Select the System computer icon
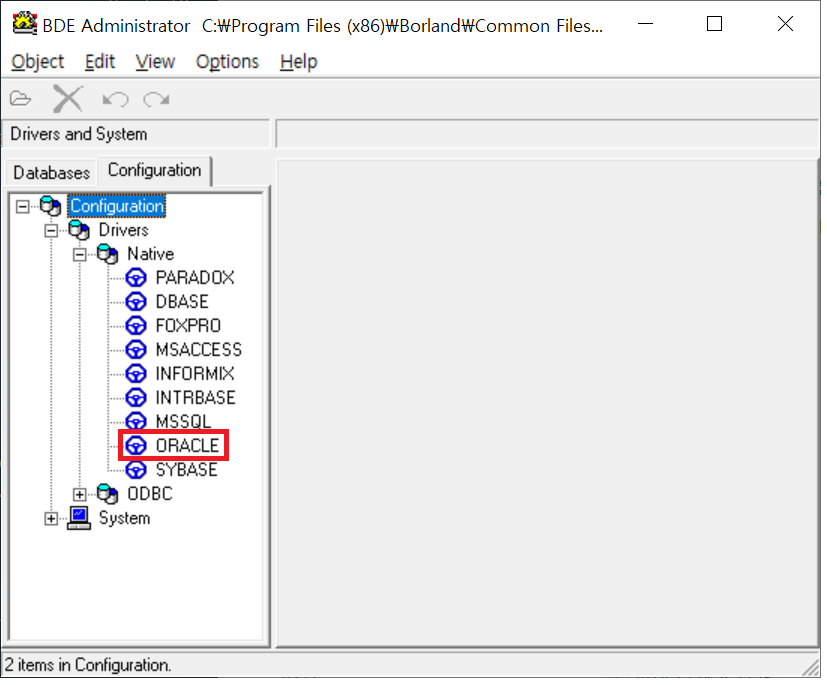 pyautogui.click(x=79, y=518)
